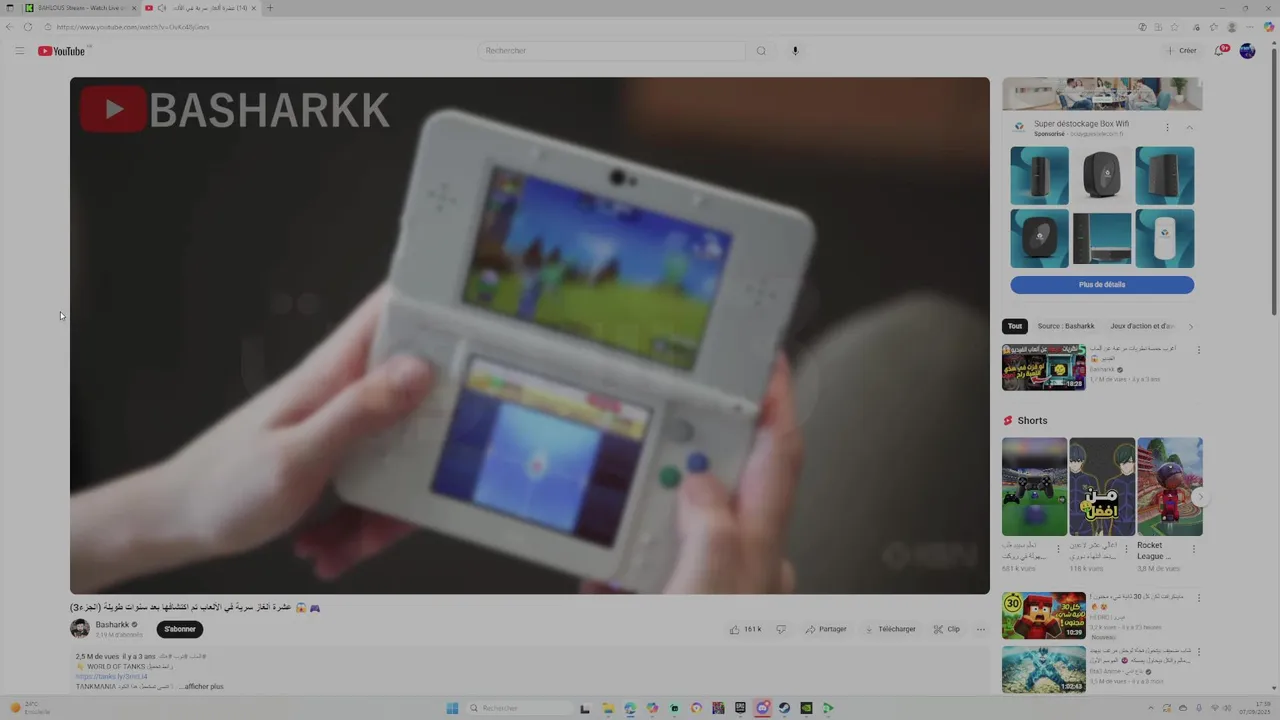
Task: Open the taskbar clock and date
Action: coord(1254,708)
